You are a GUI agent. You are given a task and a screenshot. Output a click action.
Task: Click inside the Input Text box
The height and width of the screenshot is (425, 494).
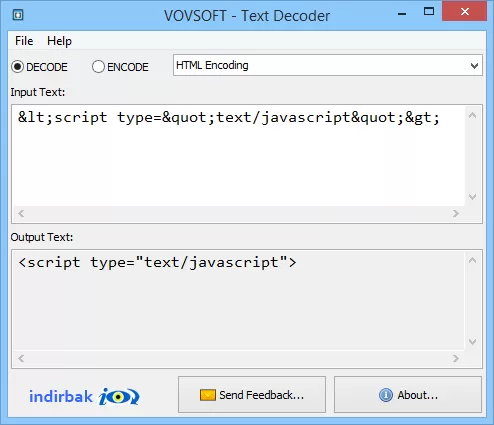tap(238, 156)
